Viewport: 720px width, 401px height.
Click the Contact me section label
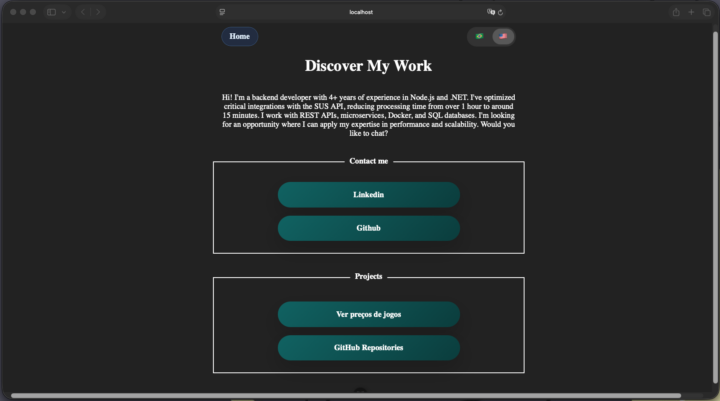point(369,161)
